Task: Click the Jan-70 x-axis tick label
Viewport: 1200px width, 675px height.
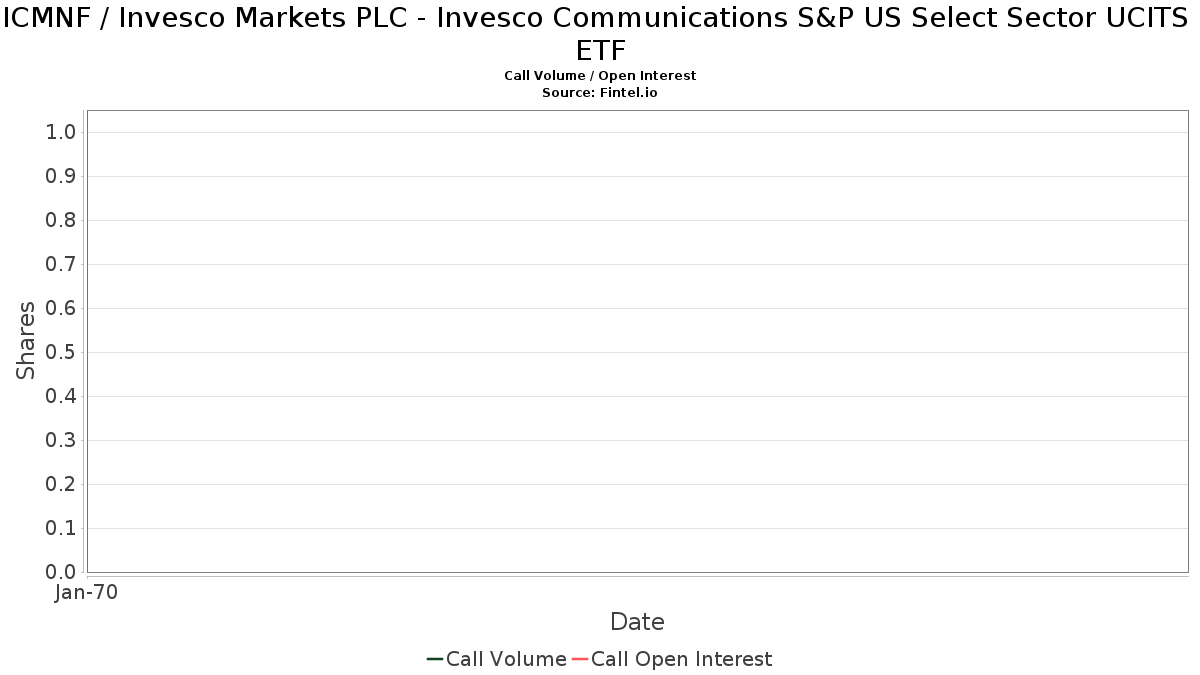Action: click(86, 593)
